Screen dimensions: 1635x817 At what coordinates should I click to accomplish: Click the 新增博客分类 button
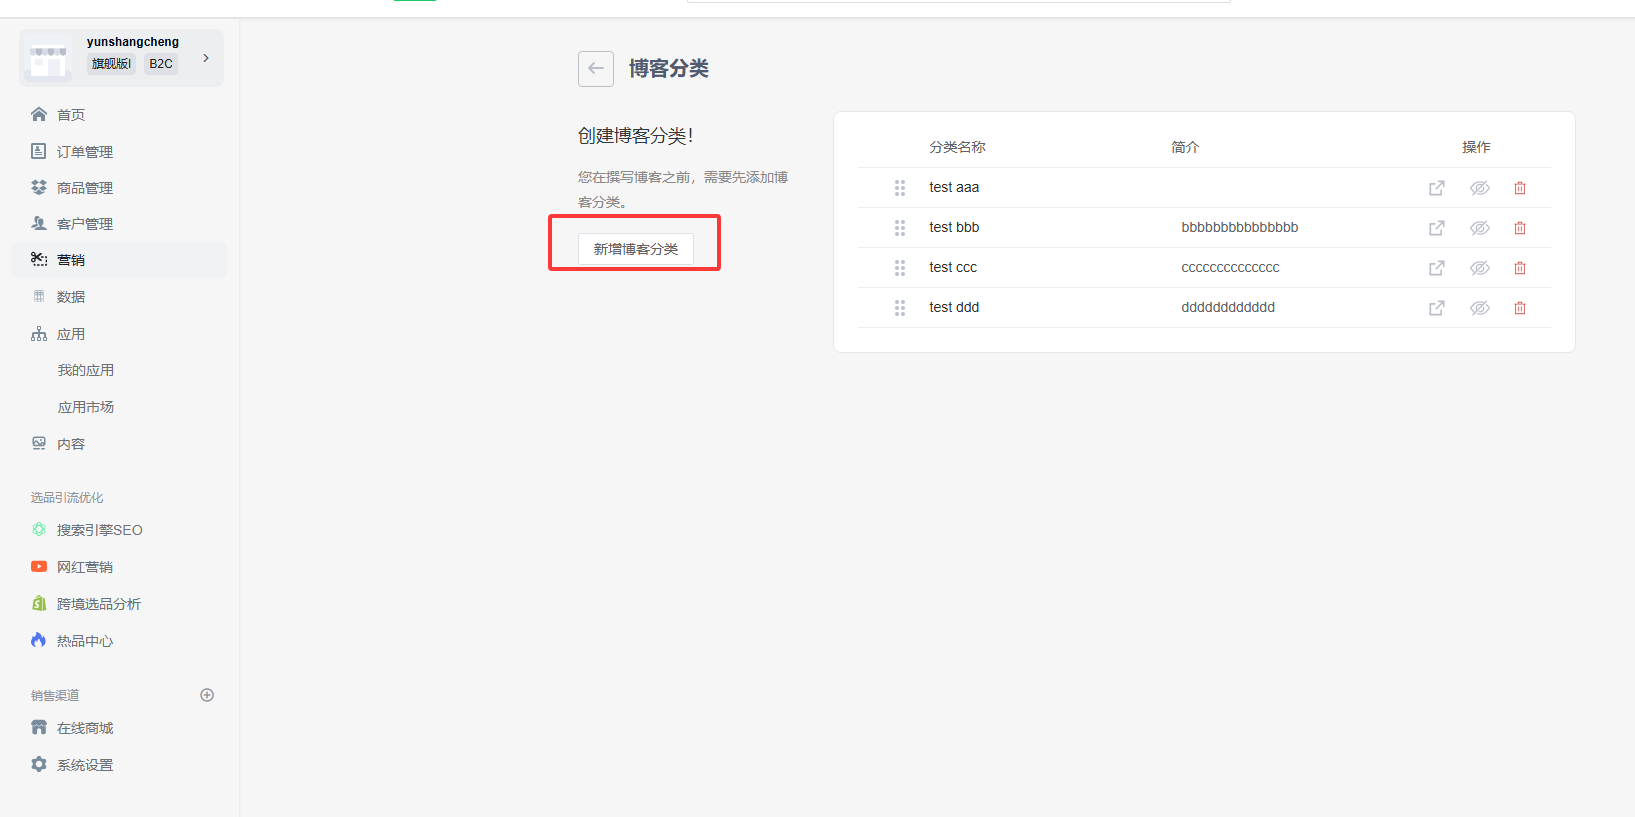[x=635, y=249]
